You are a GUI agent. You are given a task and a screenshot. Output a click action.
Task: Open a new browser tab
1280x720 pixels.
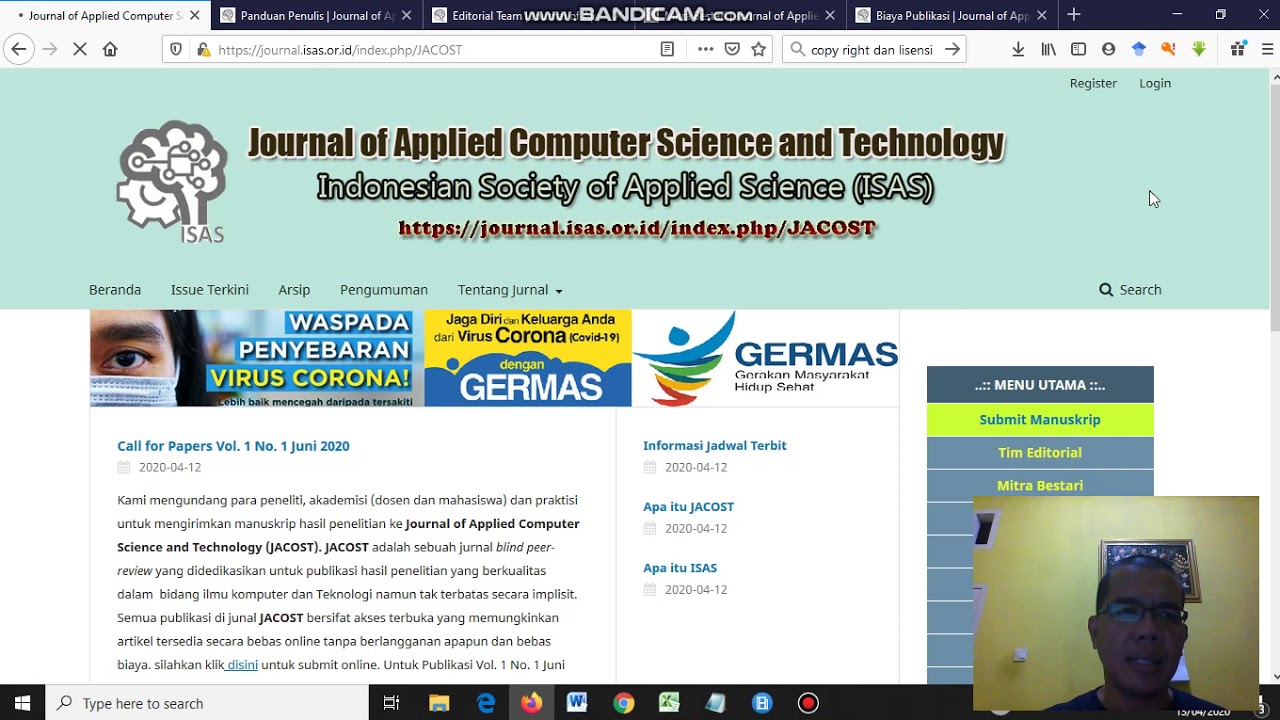[1074, 15]
